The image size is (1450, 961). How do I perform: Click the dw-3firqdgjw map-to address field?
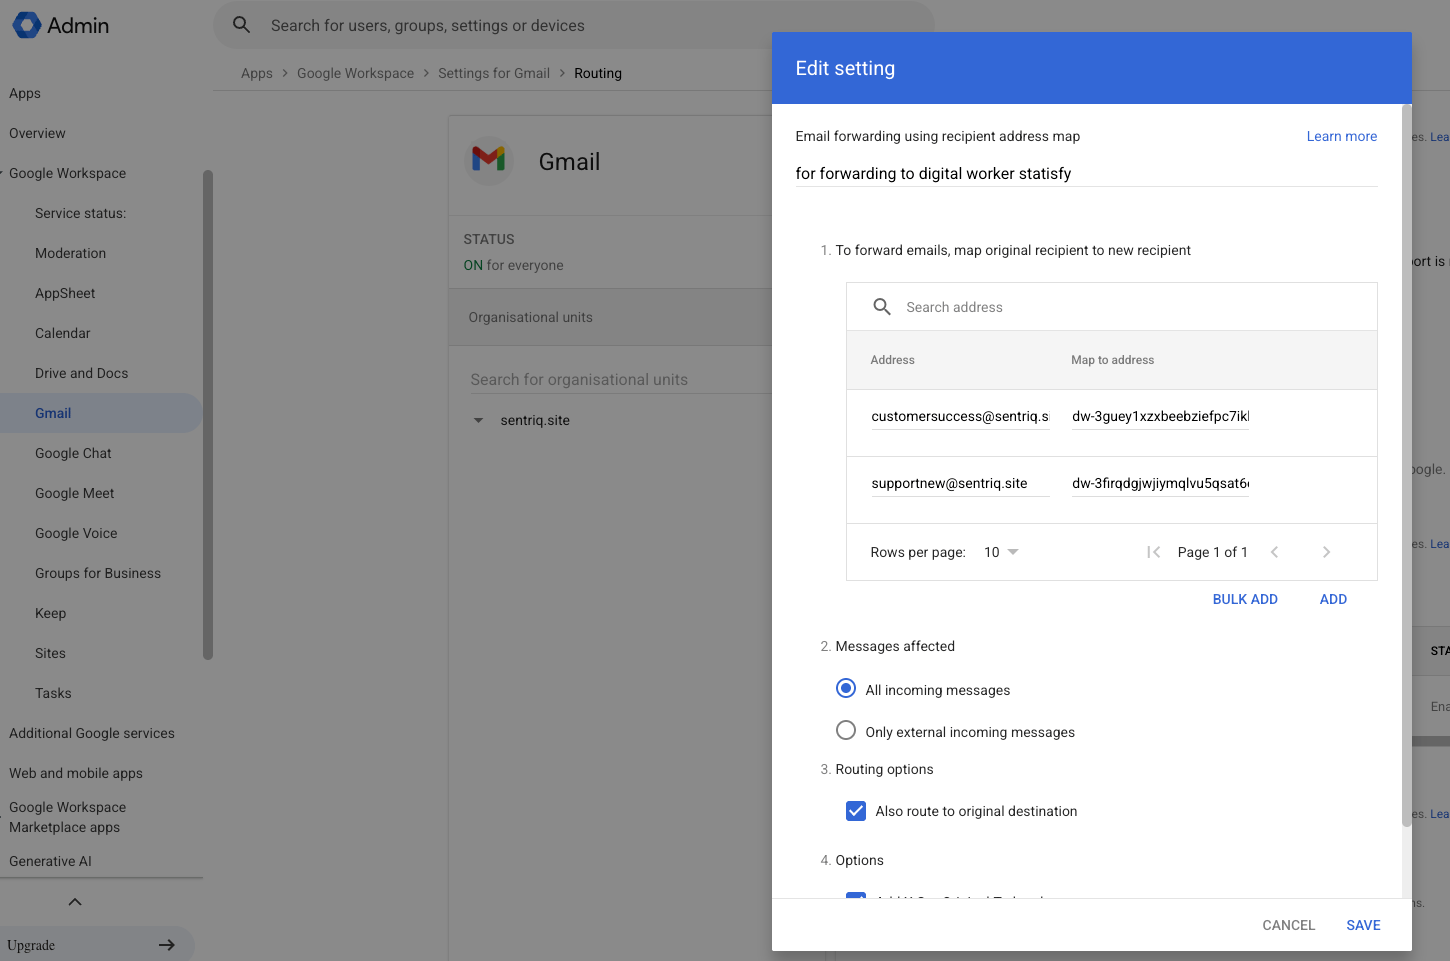[x=1160, y=484]
